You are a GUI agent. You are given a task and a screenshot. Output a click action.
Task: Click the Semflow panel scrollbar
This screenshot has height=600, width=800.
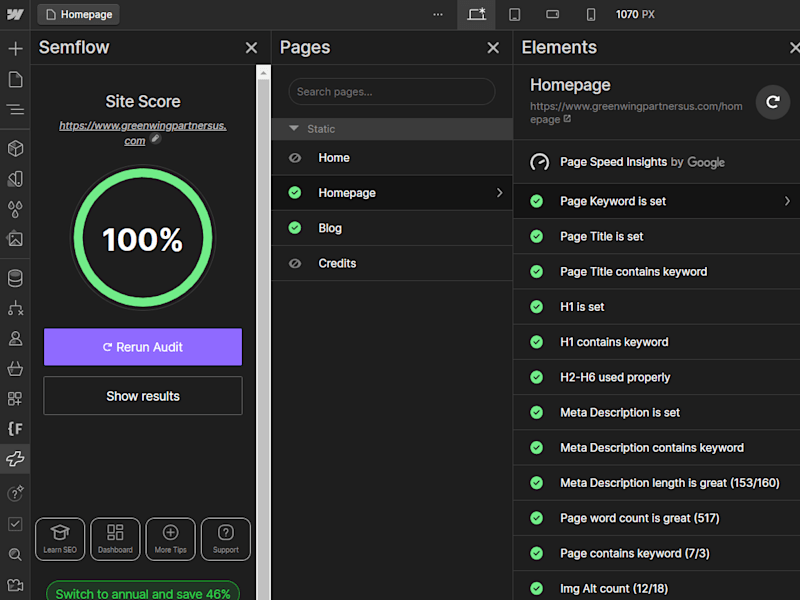tap(263, 339)
